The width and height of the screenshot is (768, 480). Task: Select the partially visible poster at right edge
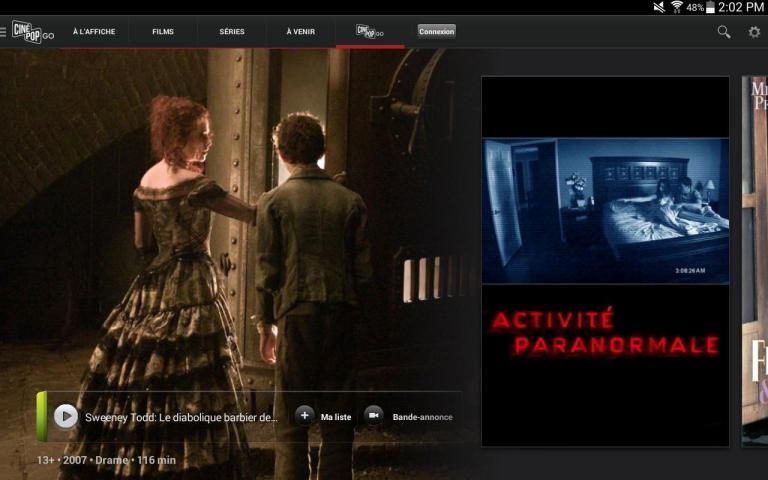(x=755, y=261)
